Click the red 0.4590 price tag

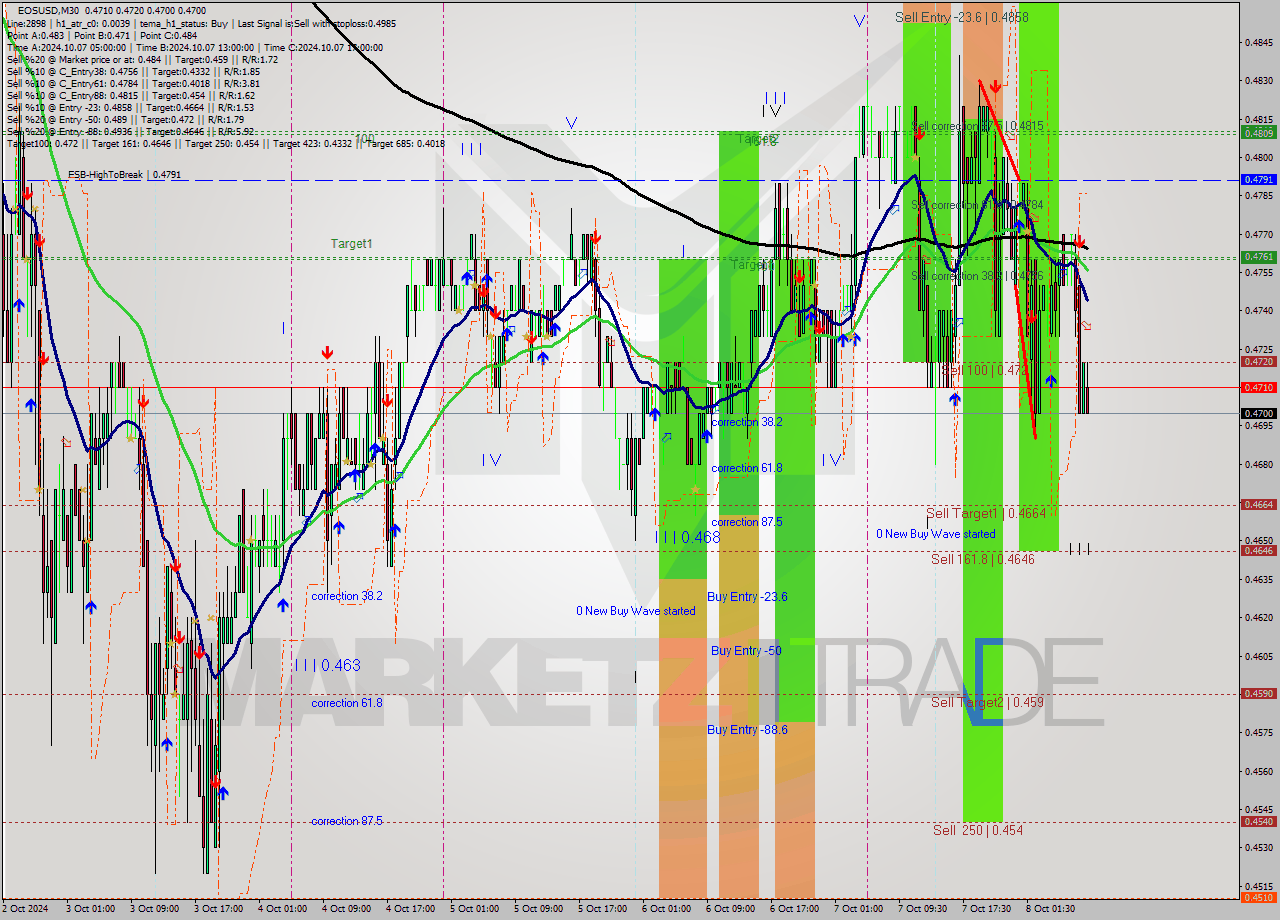[x=1258, y=694]
